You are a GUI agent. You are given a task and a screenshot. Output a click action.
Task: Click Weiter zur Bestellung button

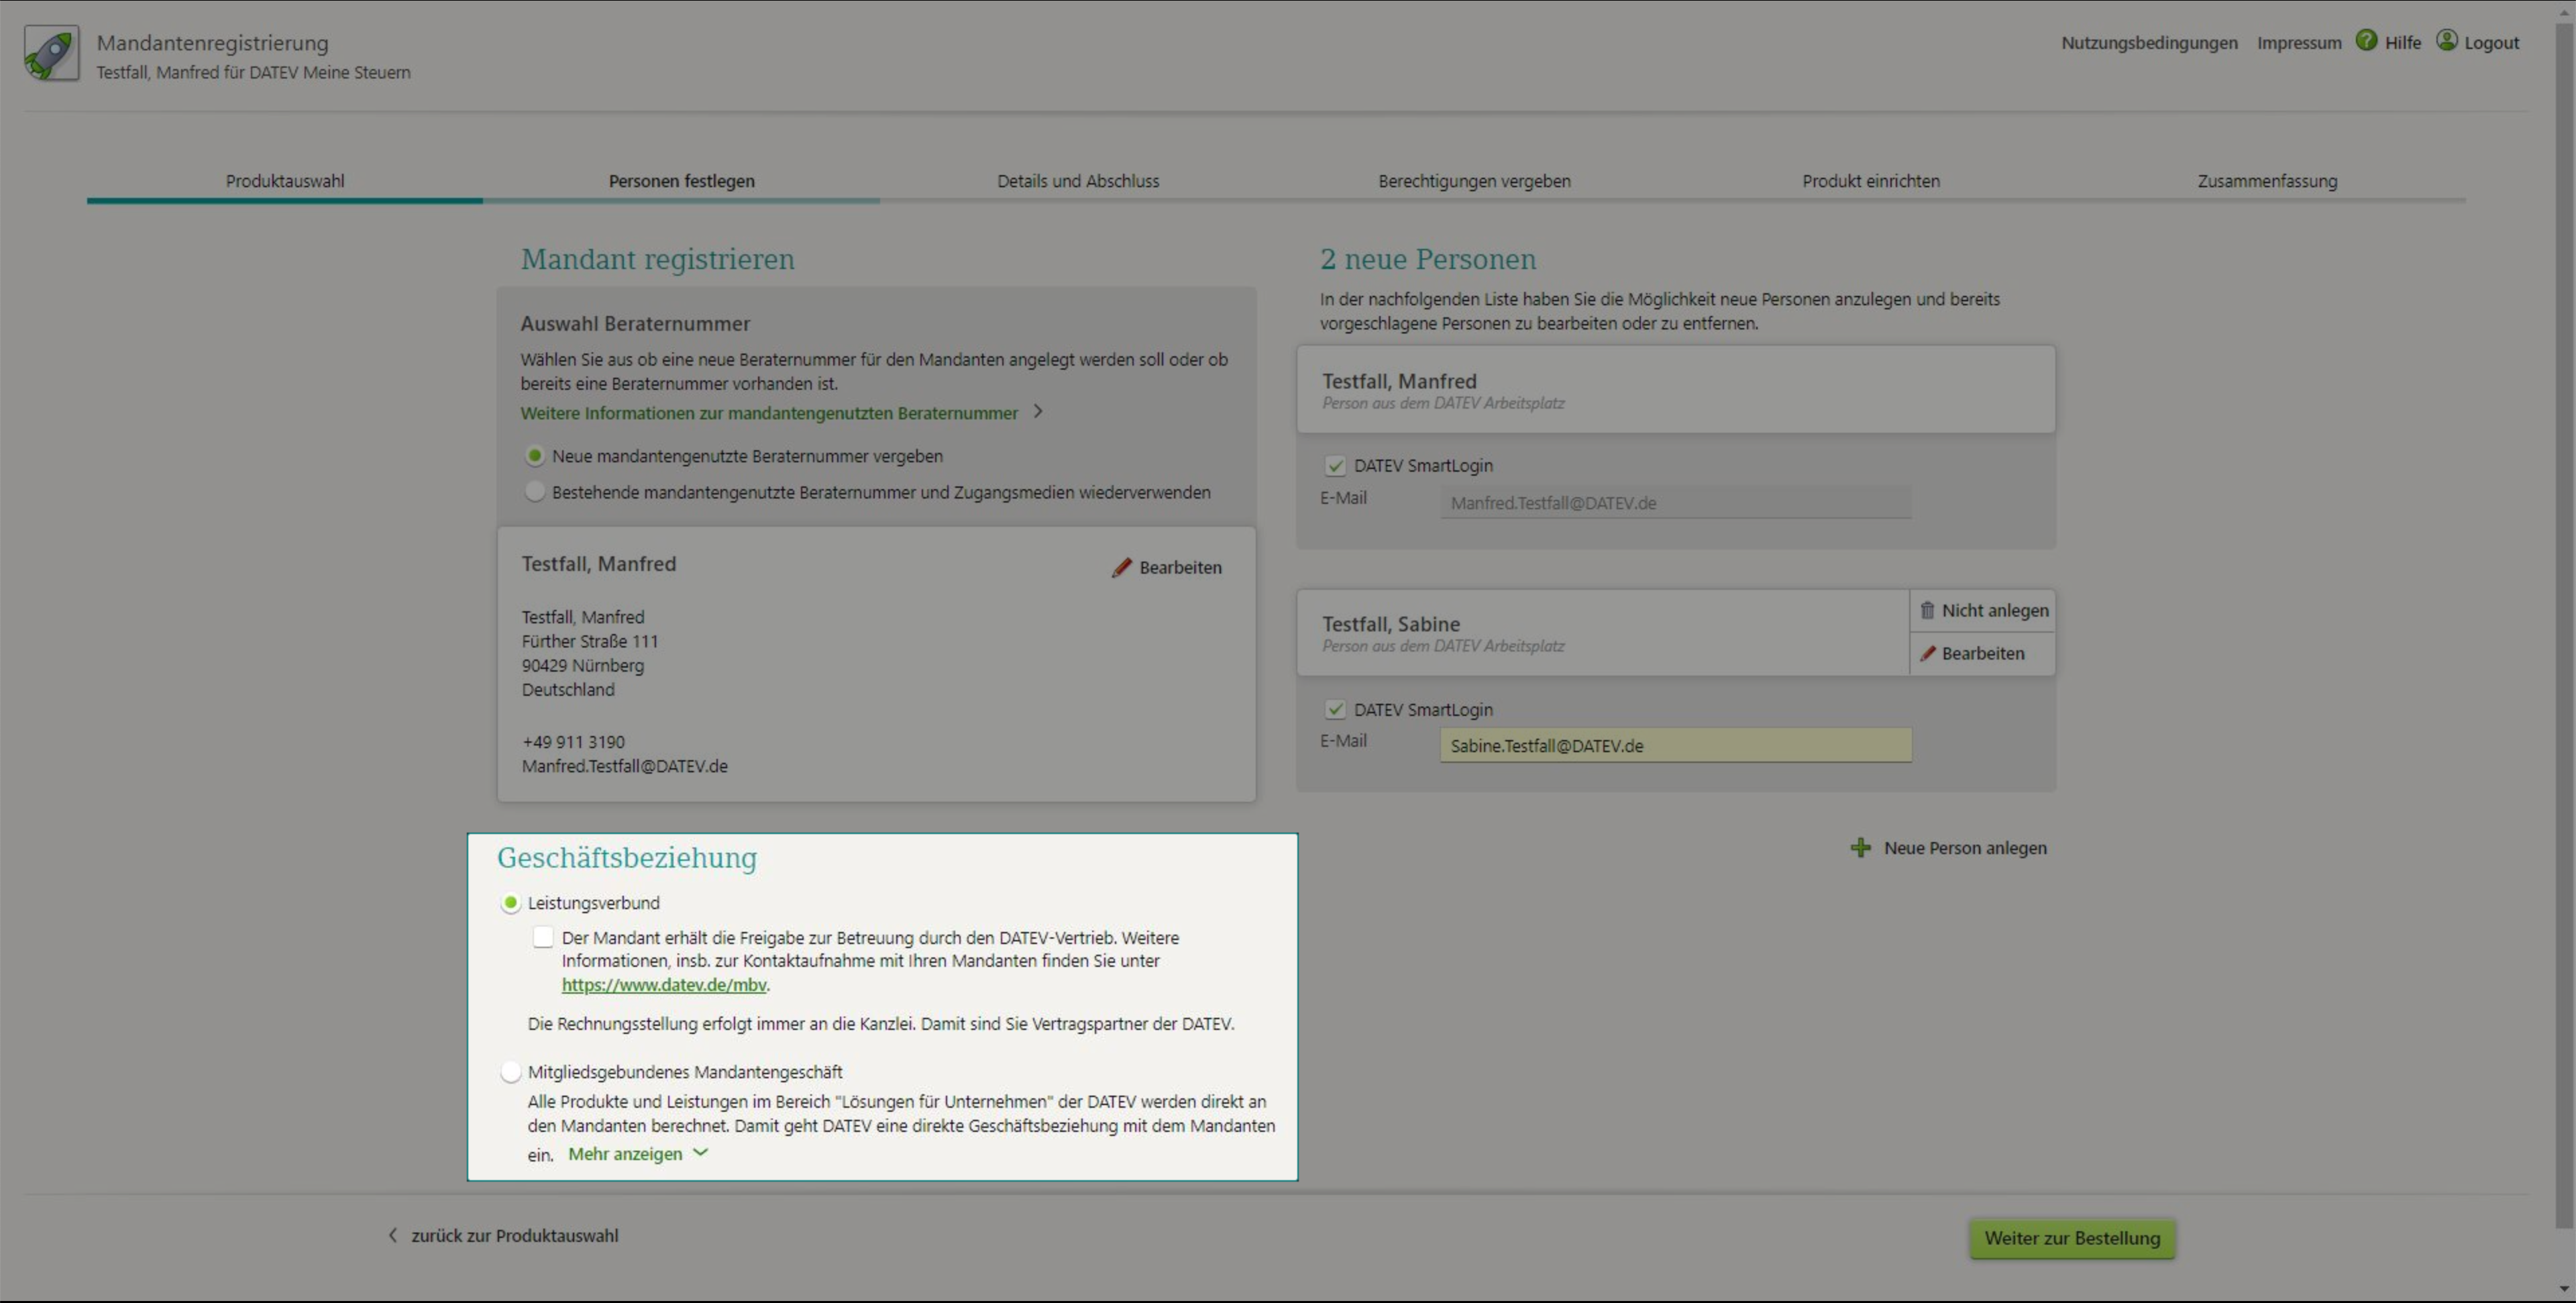tap(2072, 1238)
